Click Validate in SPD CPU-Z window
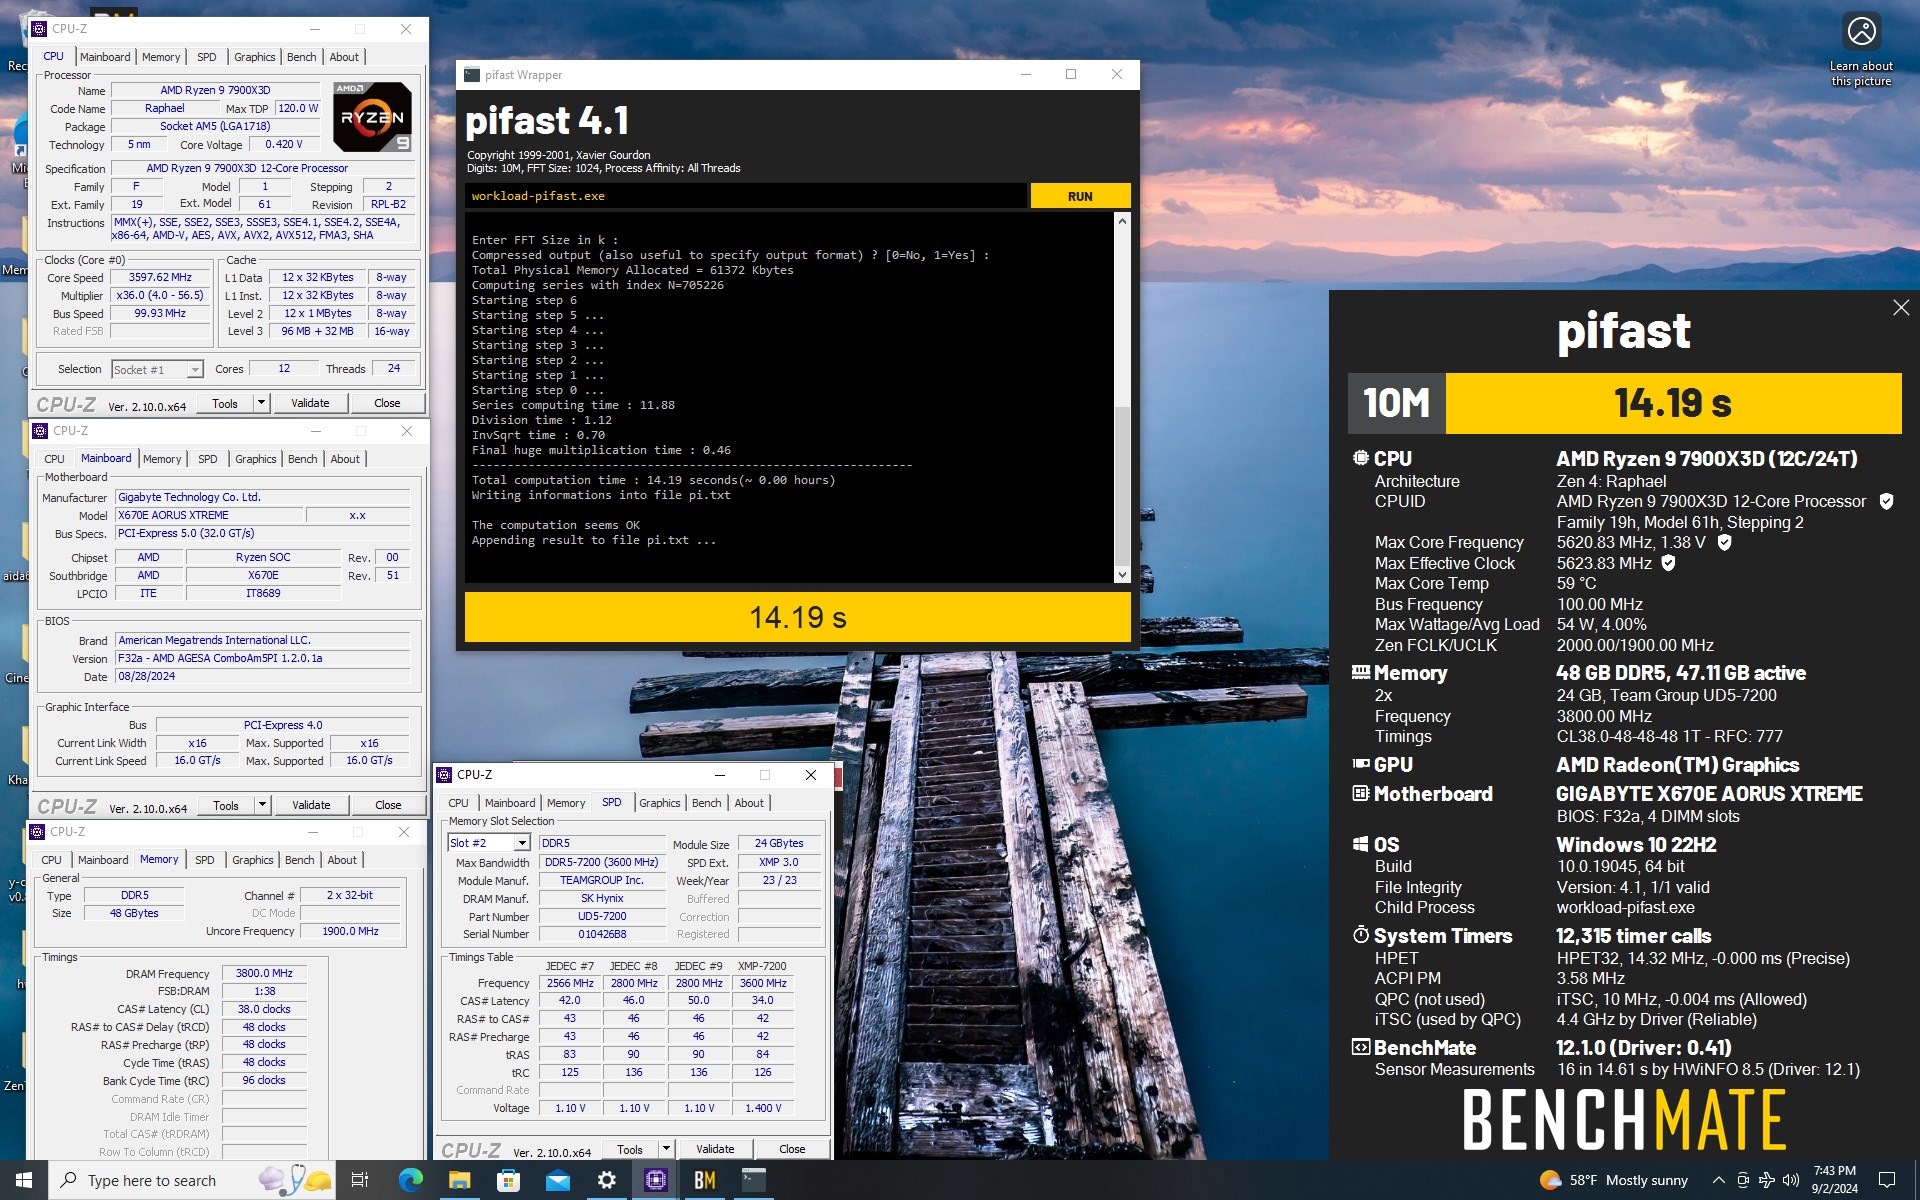 pyautogui.click(x=715, y=1149)
